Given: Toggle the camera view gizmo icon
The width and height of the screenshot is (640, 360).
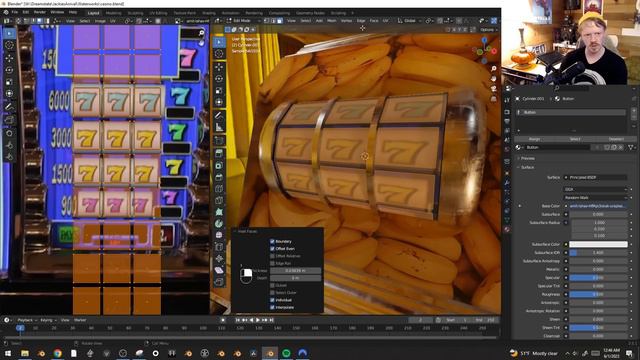Looking at the screenshot, I should point(493,89).
